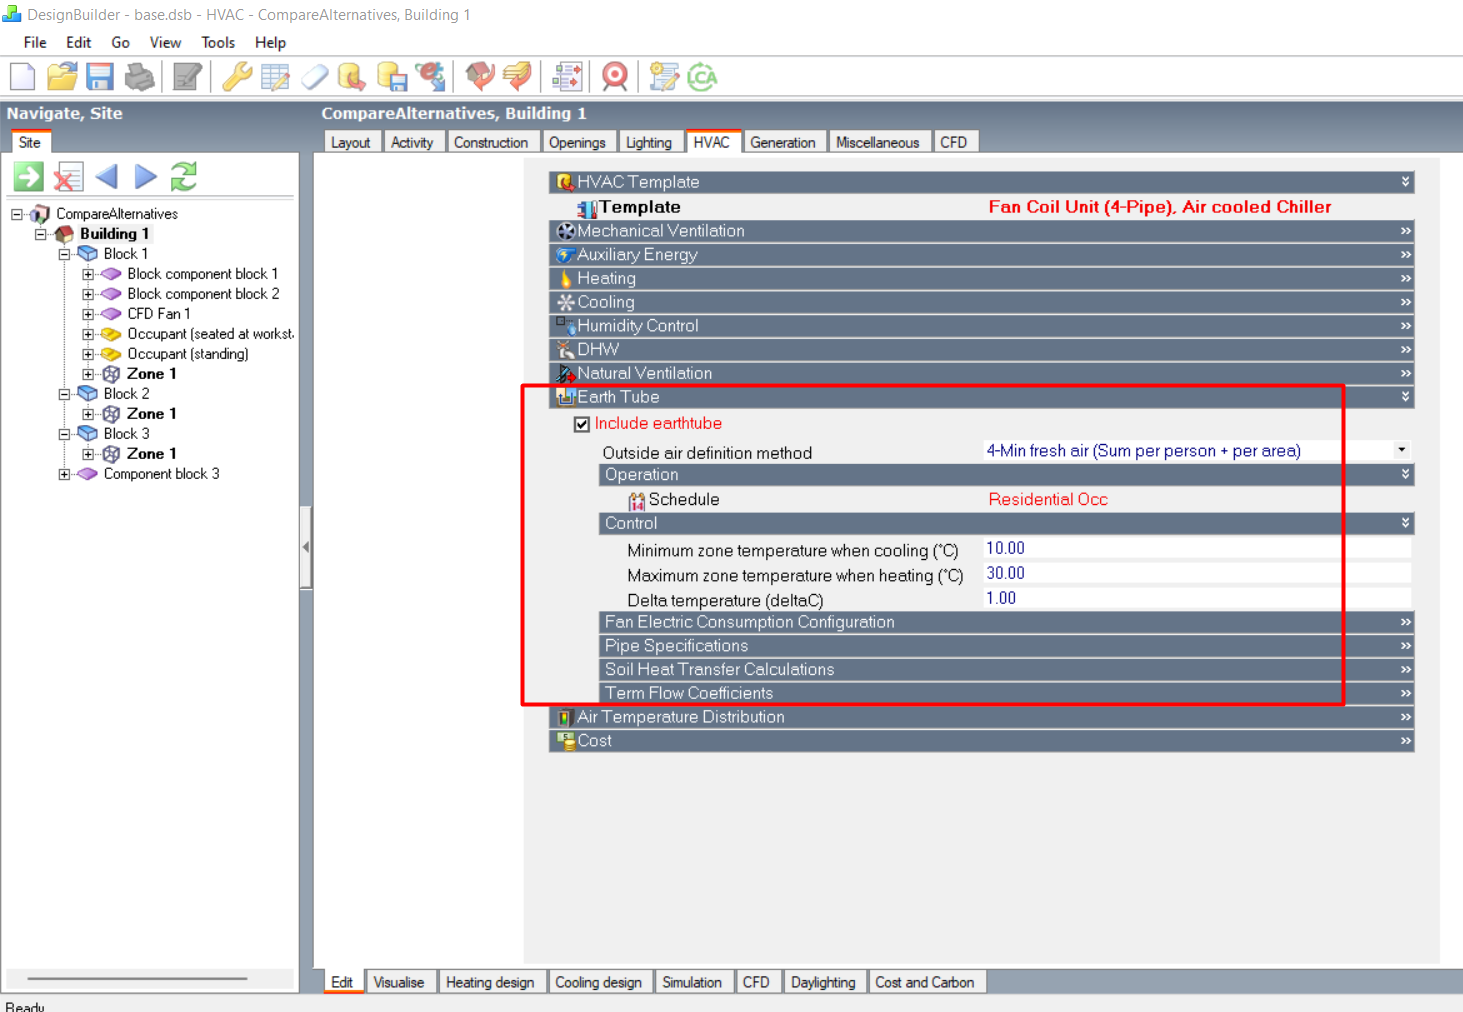
Task: Go forward with blue right arrow
Action: tap(146, 177)
